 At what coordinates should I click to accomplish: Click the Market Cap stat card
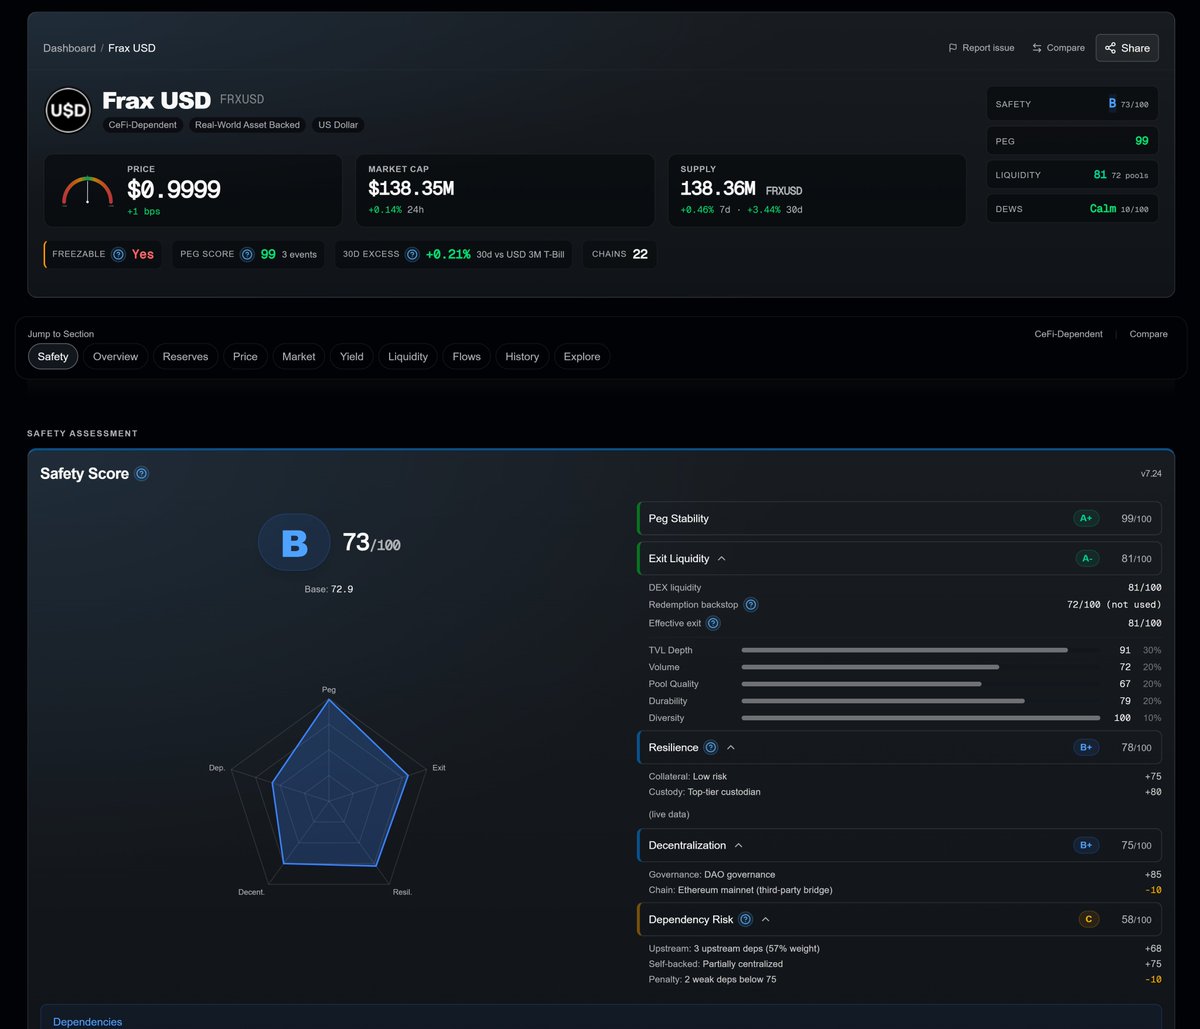505,190
